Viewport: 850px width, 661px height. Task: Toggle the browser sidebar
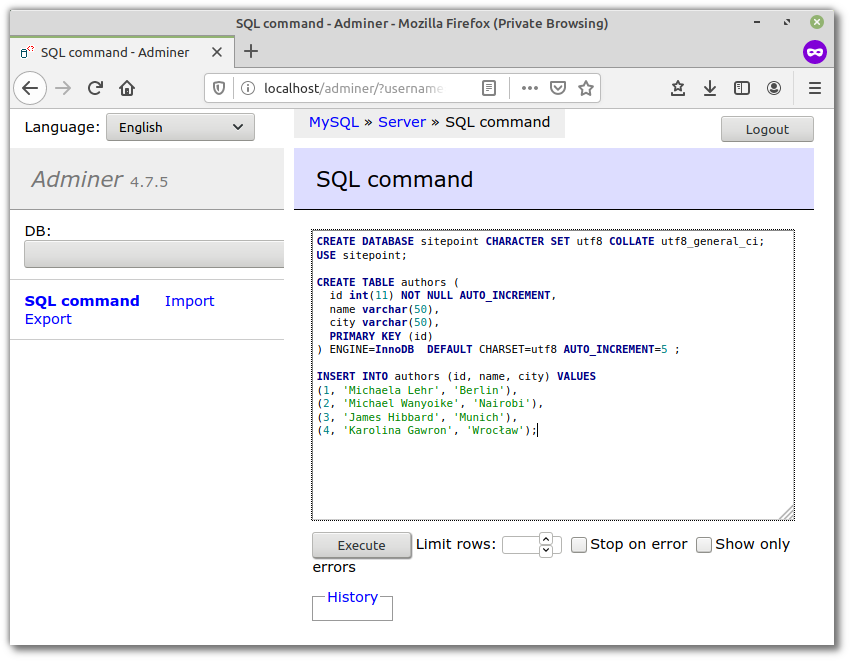tap(742, 88)
